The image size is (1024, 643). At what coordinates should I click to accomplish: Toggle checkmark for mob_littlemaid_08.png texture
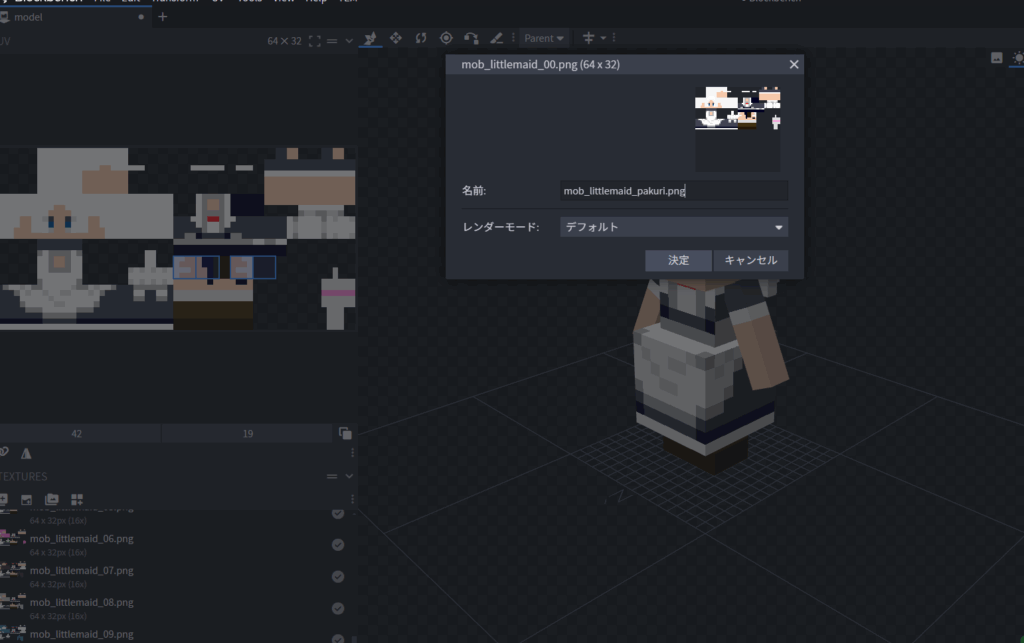pyautogui.click(x=338, y=609)
